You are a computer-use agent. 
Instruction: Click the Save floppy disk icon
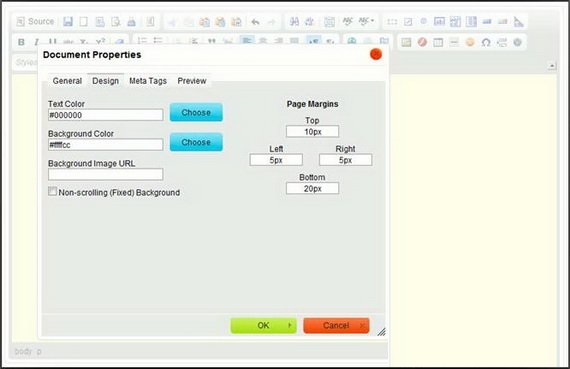click(68, 22)
